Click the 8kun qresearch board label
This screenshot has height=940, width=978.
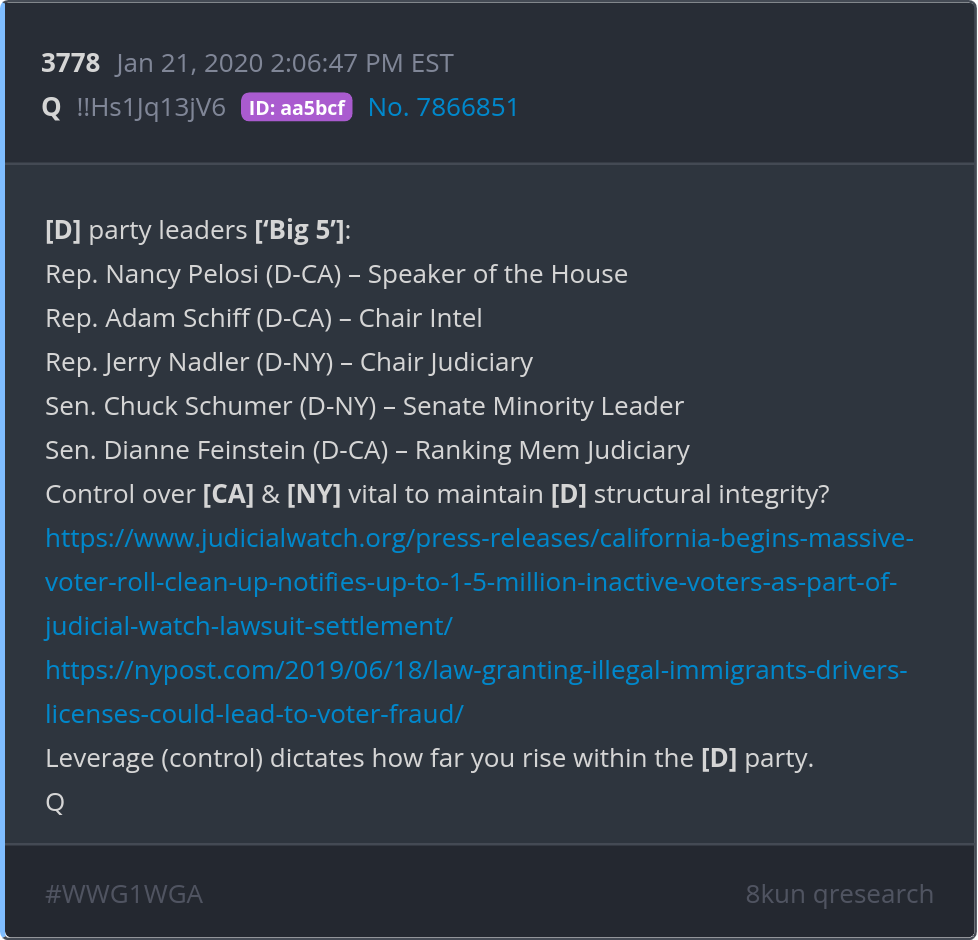tap(839, 894)
